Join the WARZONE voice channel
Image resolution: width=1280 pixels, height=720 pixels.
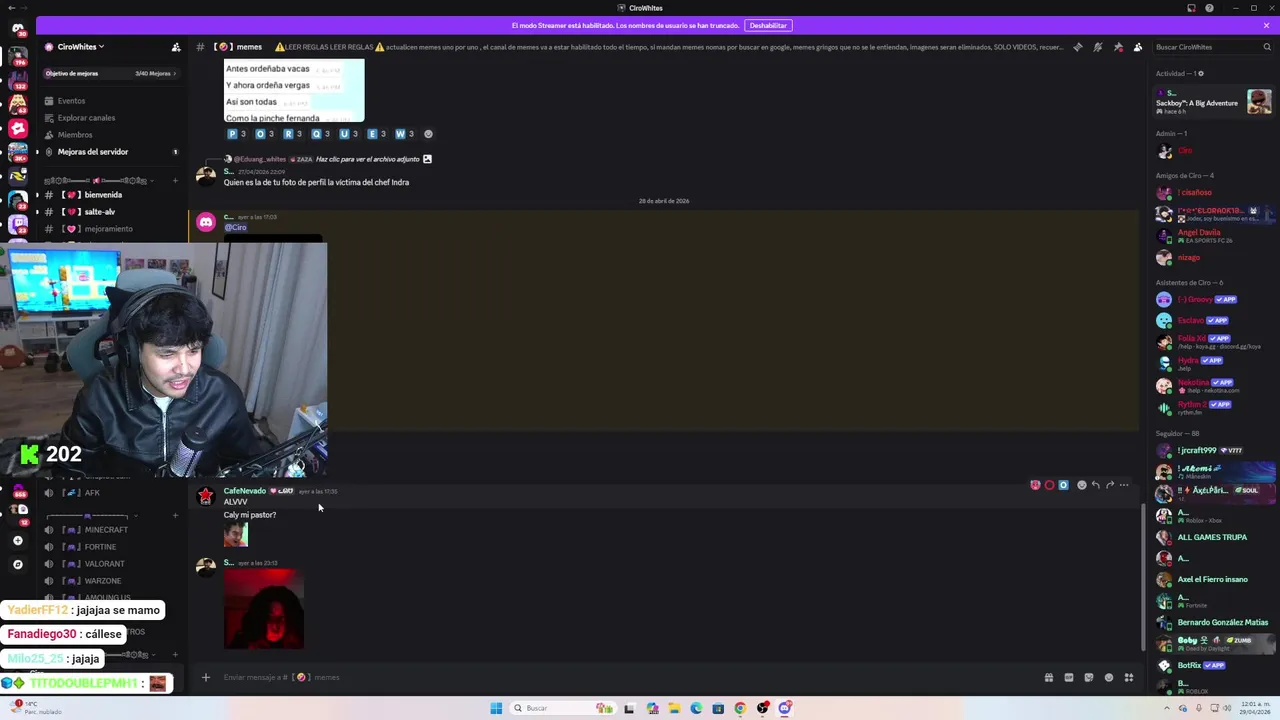pyautogui.click(x=110, y=581)
